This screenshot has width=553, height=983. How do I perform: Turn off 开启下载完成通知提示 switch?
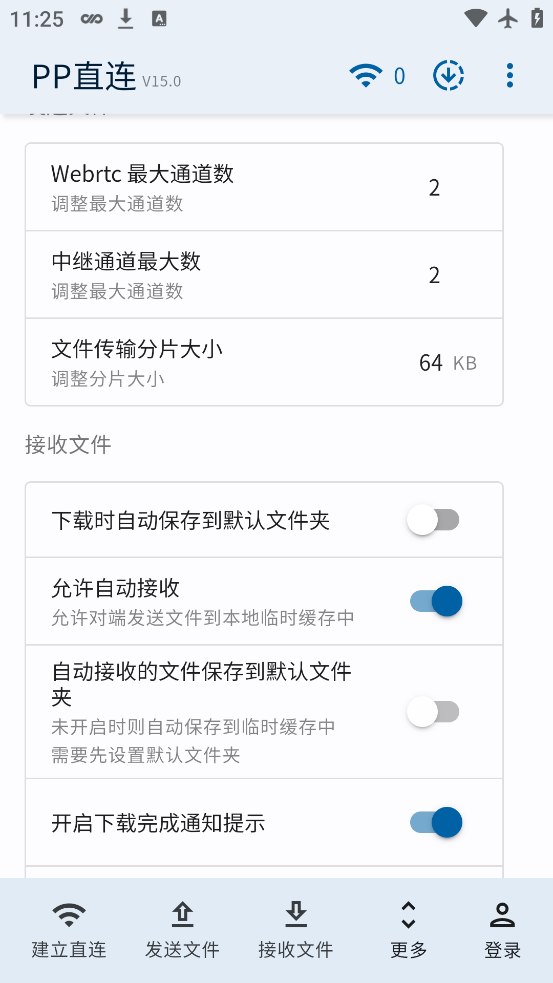point(436,823)
